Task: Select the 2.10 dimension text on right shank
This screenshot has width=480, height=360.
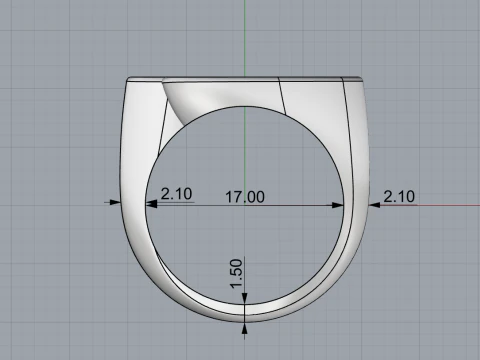Action: pyautogui.click(x=399, y=197)
